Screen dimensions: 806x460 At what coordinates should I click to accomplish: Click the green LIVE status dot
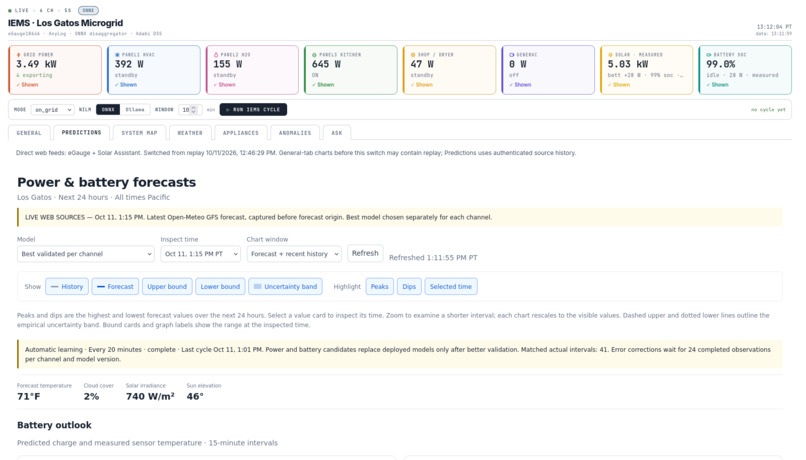coord(10,10)
